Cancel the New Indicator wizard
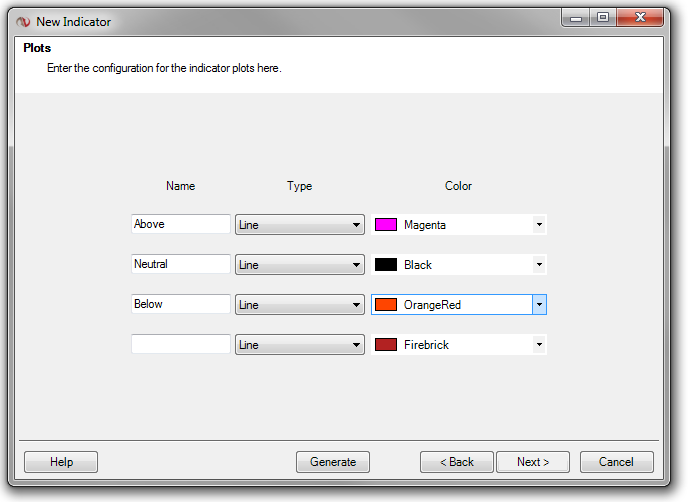The width and height of the screenshot is (688, 502). coord(616,462)
